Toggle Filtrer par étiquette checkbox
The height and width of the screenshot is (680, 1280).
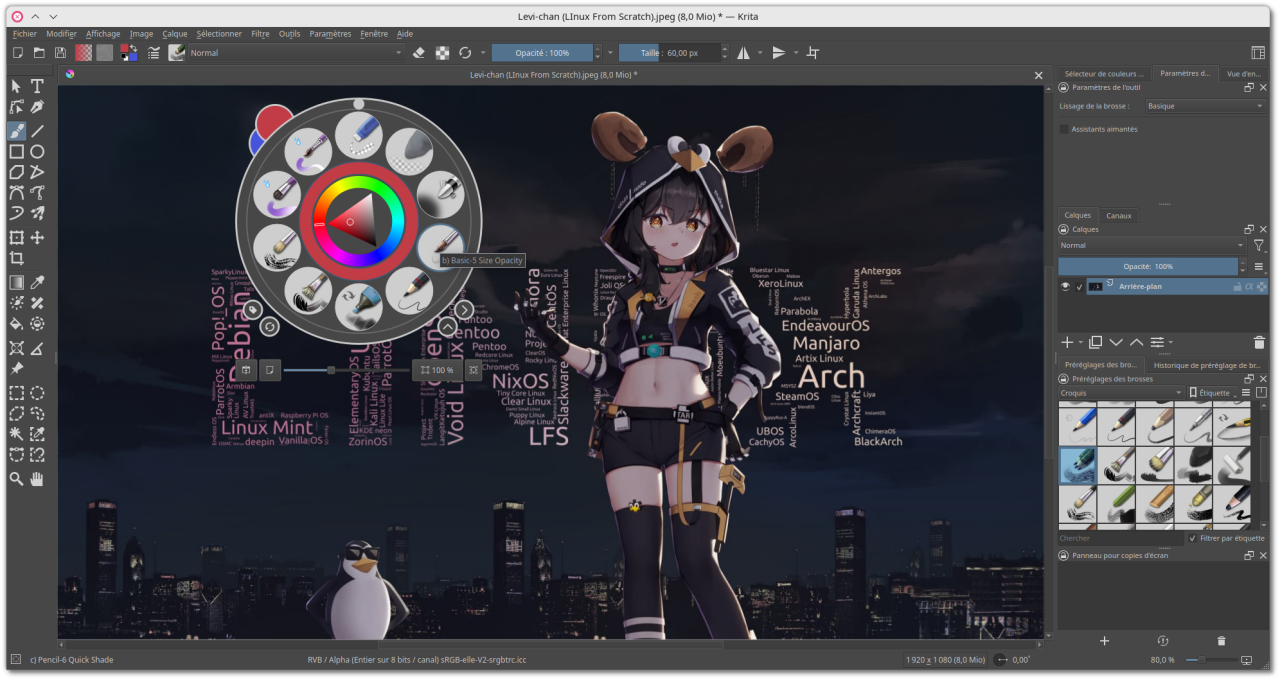[x=1192, y=538]
